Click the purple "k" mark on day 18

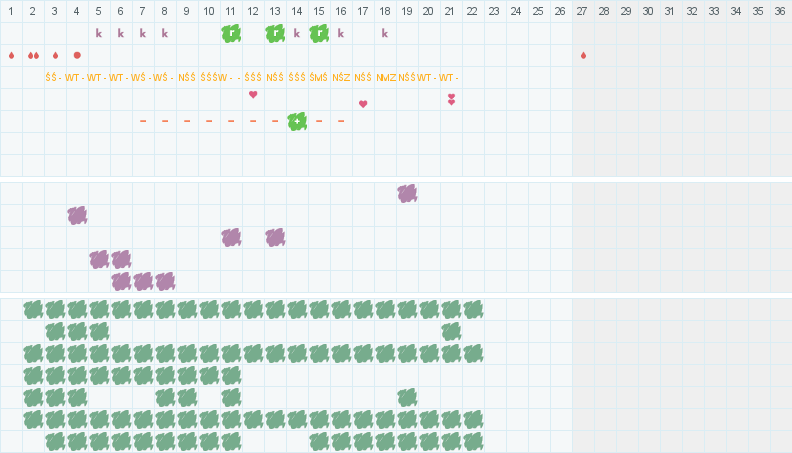[x=385, y=33]
